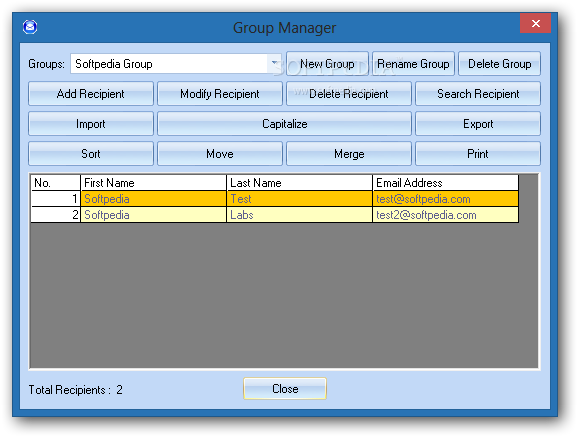Click the Rename Group button
This screenshot has width=578, height=437.
click(x=413, y=64)
